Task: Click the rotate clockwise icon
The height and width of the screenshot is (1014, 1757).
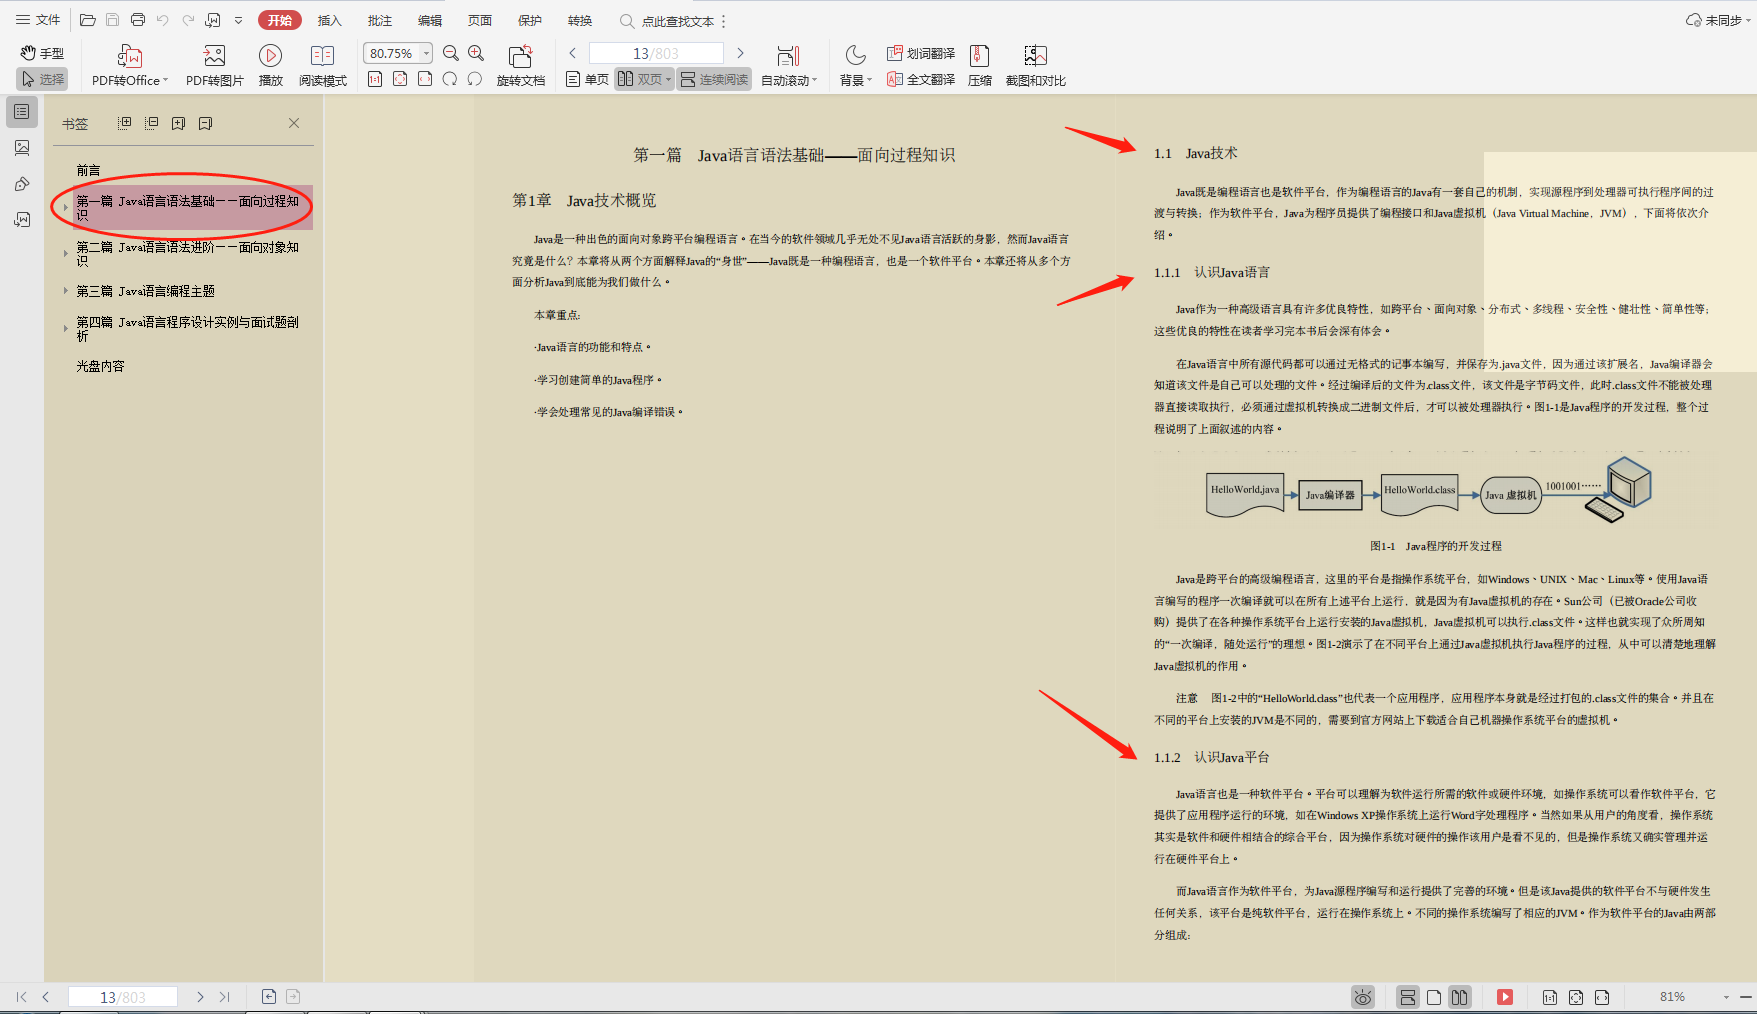Action: [x=450, y=79]
